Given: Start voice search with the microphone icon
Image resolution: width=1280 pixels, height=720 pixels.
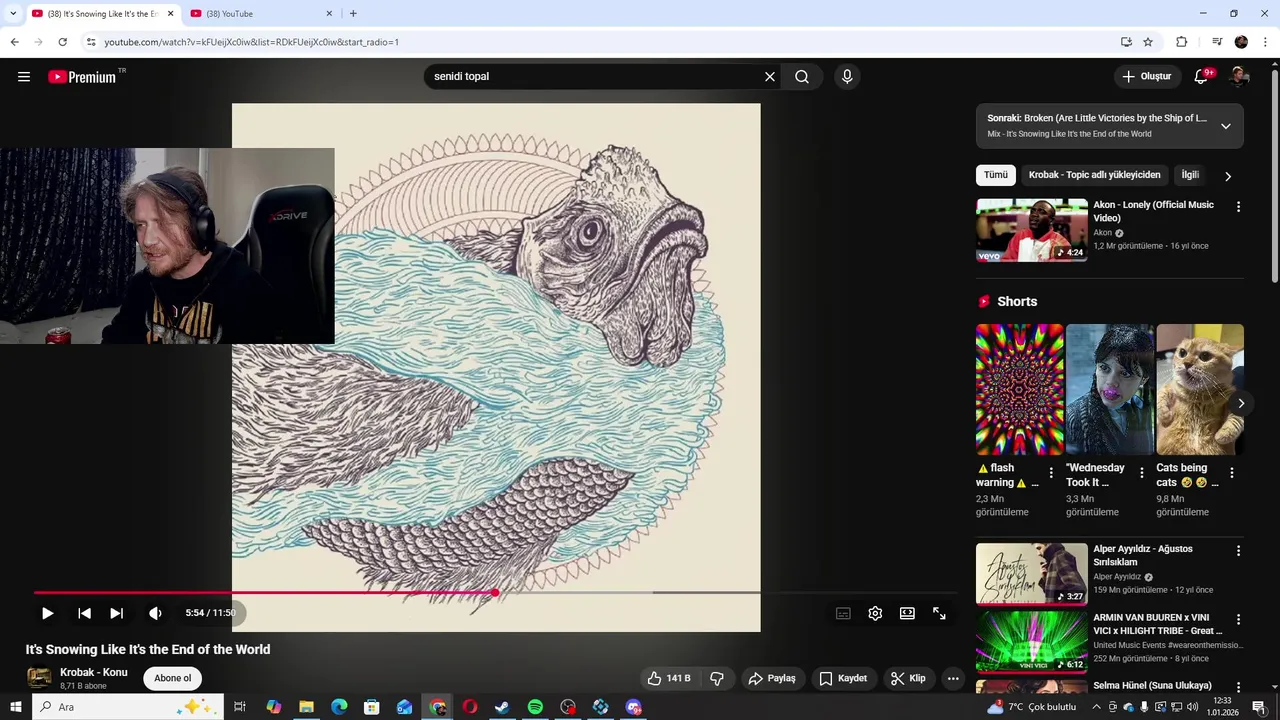Looking at the screenshot, I should (847, 77).
